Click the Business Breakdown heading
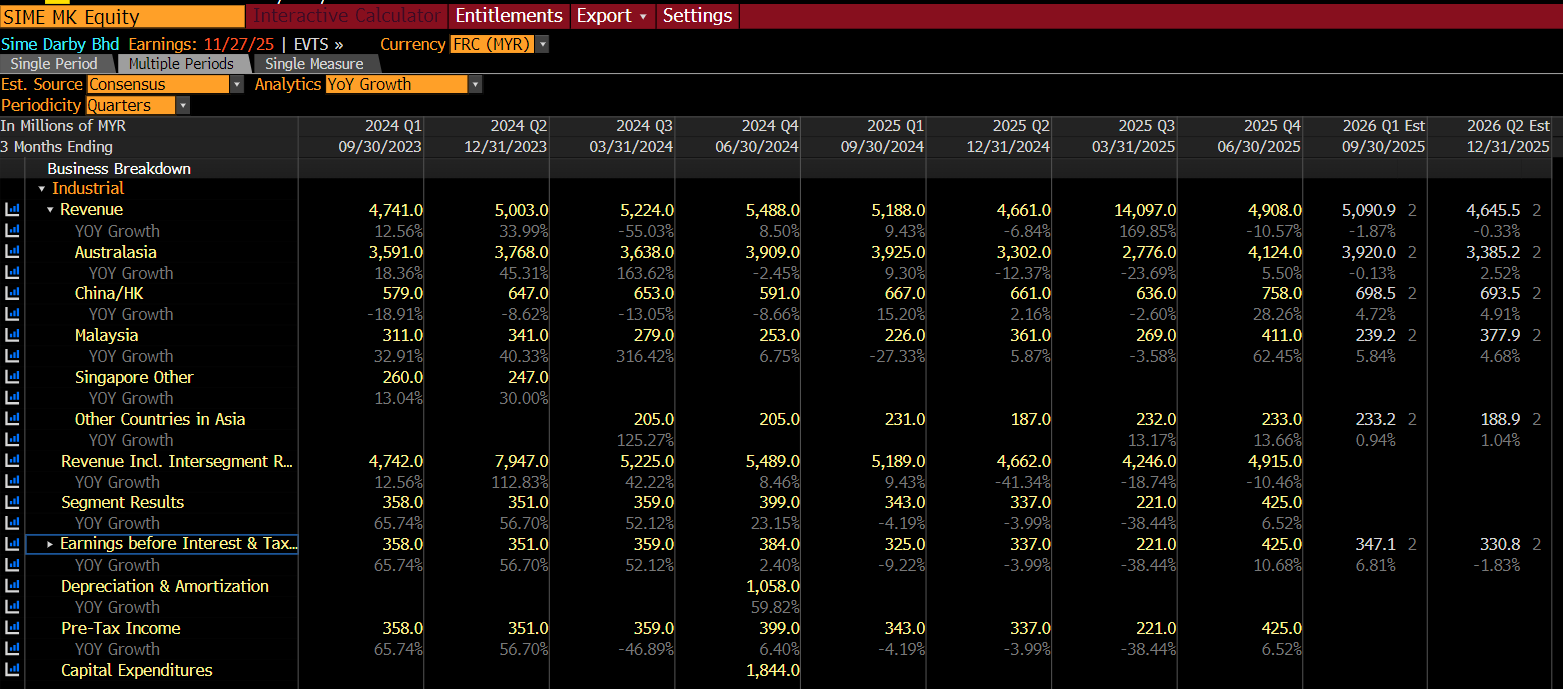This screenshot has width=1563, height=689. (119, 168)
